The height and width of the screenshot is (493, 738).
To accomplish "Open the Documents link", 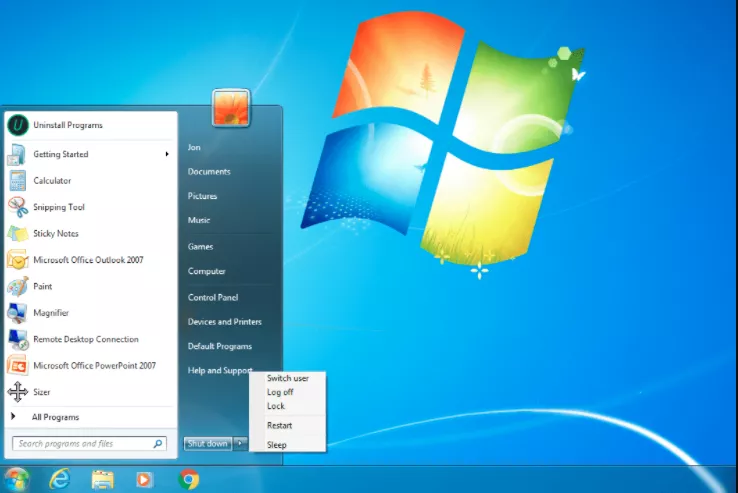I will coord(209,172).
